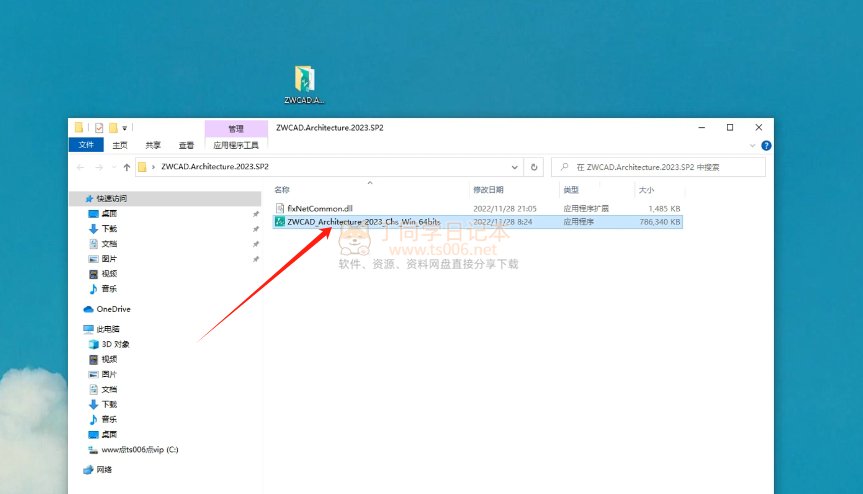Go up one folder level arrow
Viewport: 863px width, 494px height.
(126, 167)
